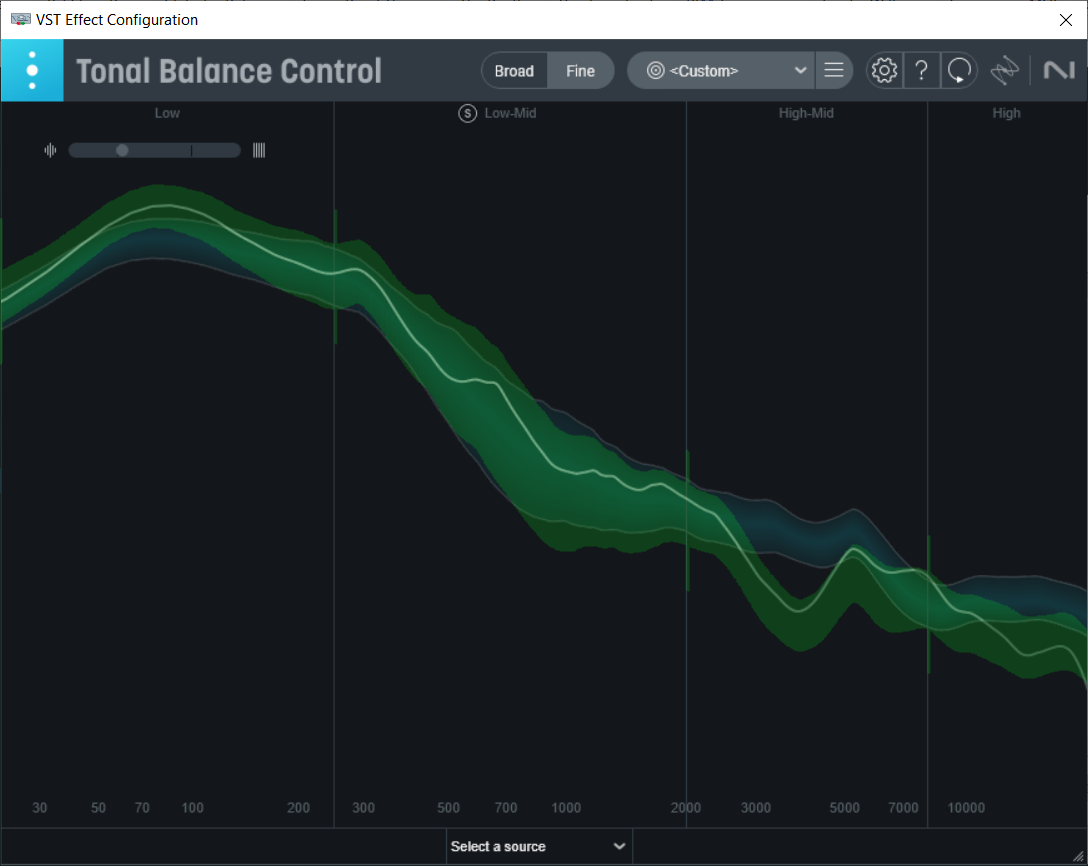Click the 5000 Hz frequency label

(x=844, y=808)
